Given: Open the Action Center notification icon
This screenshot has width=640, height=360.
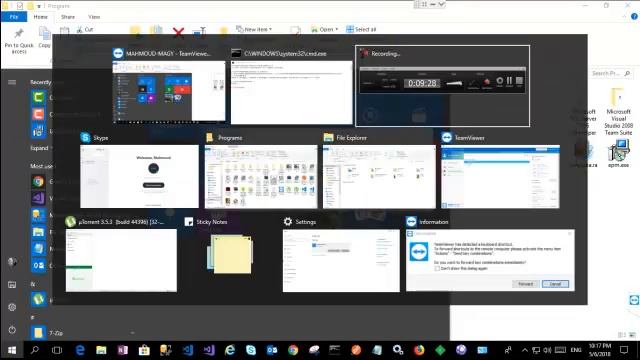Looking at the screenshot, I should pyautogui.click(x=624, y=350).
